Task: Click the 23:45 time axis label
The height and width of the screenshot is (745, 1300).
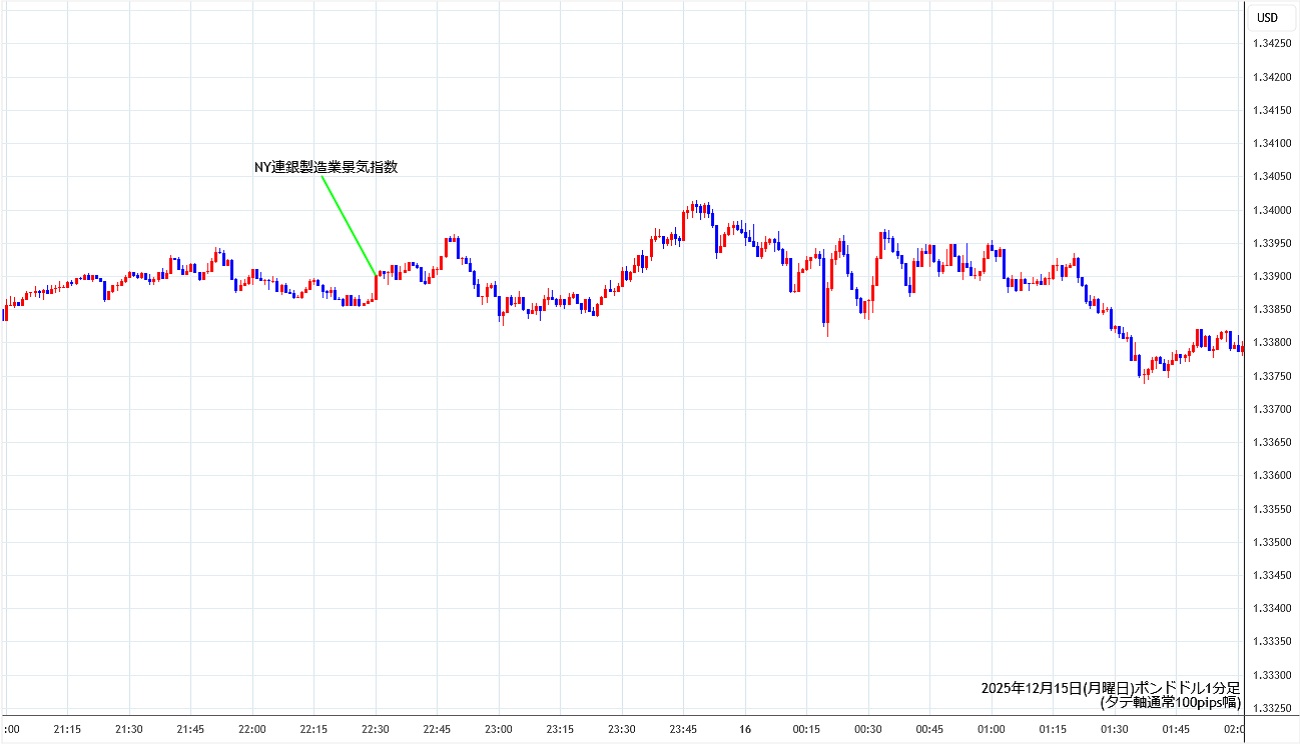Action: pos(683,730)
